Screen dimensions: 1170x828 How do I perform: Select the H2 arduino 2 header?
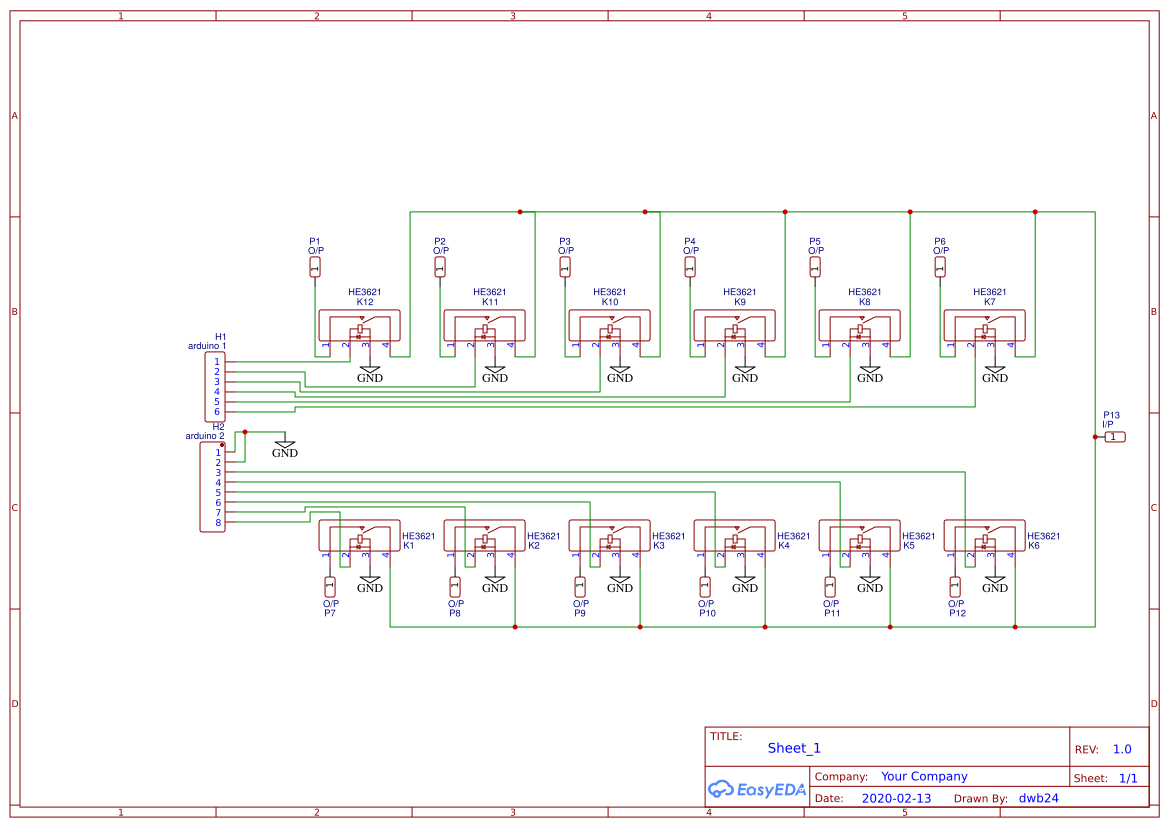(x=212, y=487)
